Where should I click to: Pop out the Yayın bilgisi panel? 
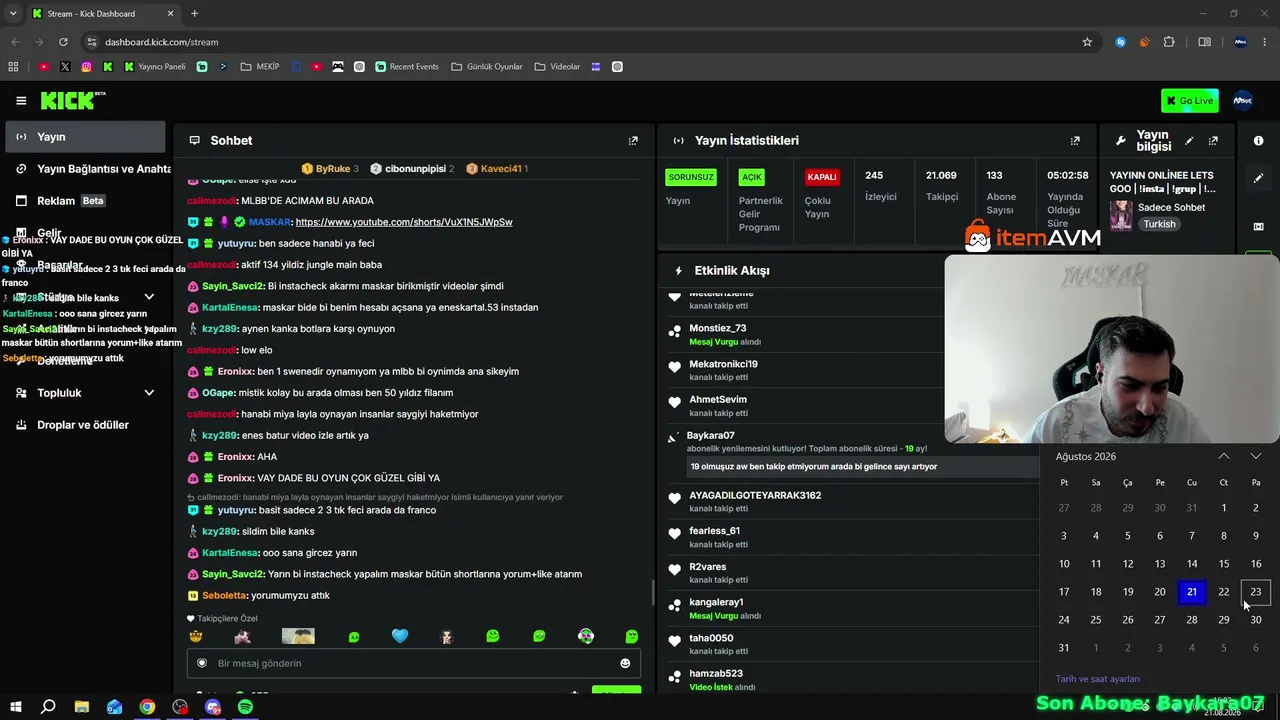click(x=1213, y=141)
